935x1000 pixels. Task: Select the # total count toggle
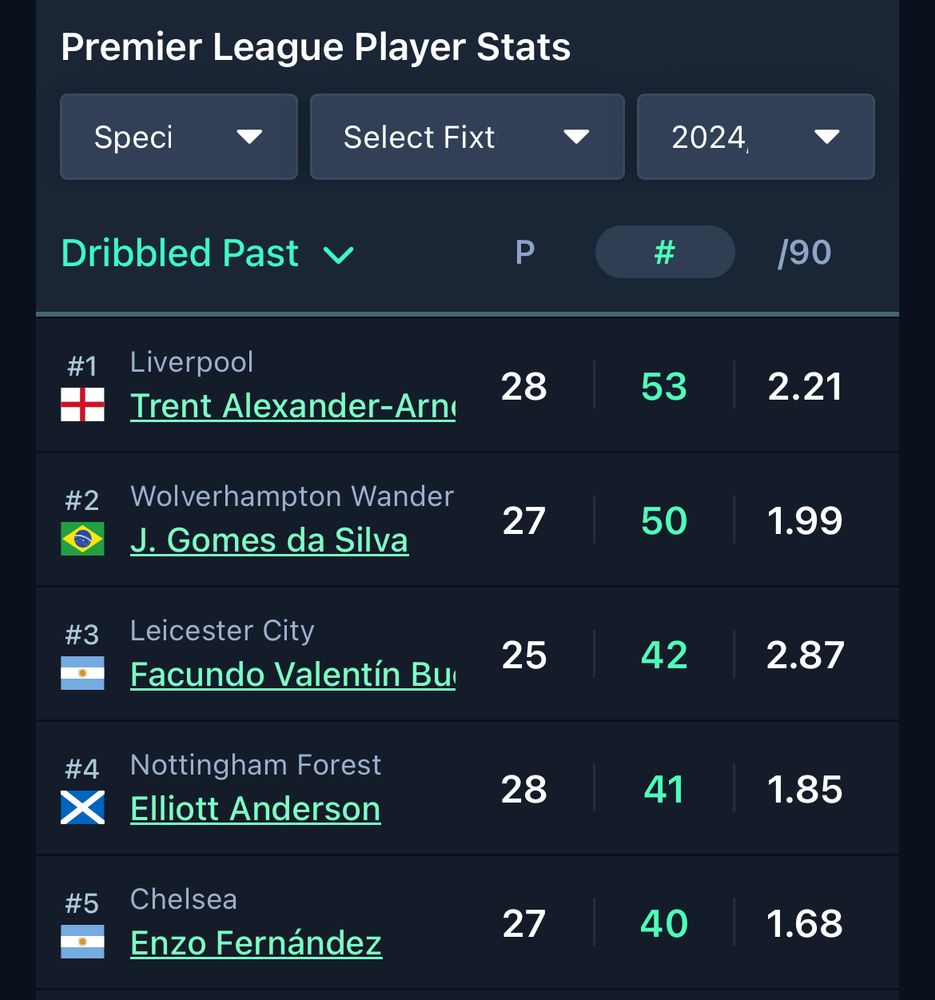point(664,252)
